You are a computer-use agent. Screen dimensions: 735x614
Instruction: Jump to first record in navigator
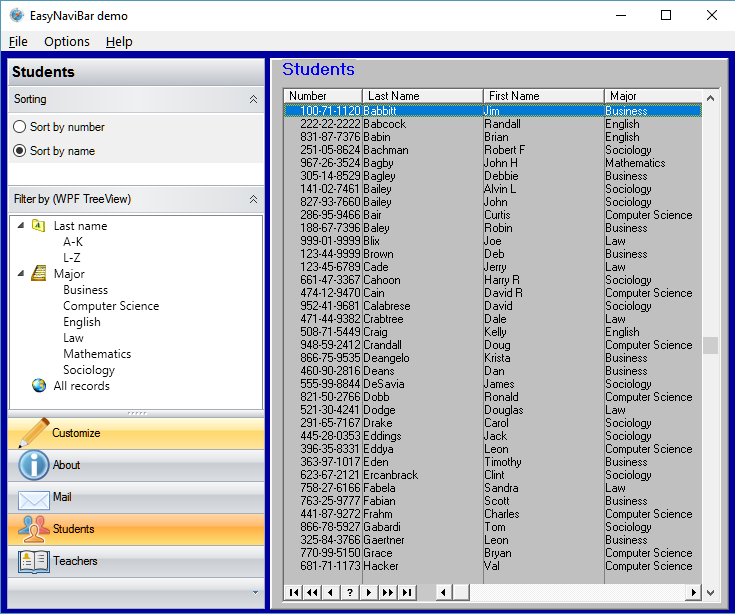tap(294, 593)
